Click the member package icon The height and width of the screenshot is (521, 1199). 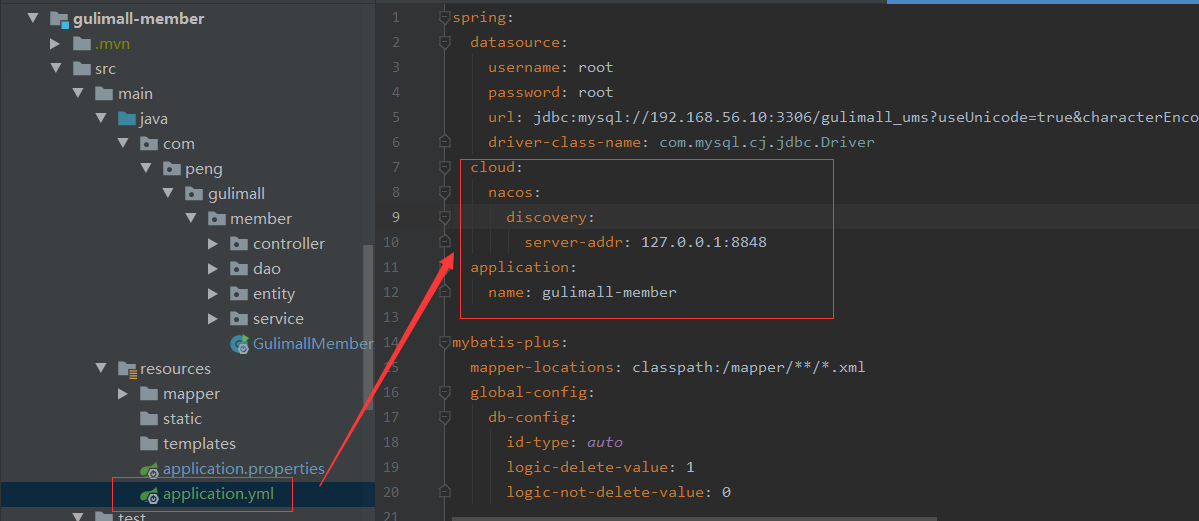coord(217,219)
